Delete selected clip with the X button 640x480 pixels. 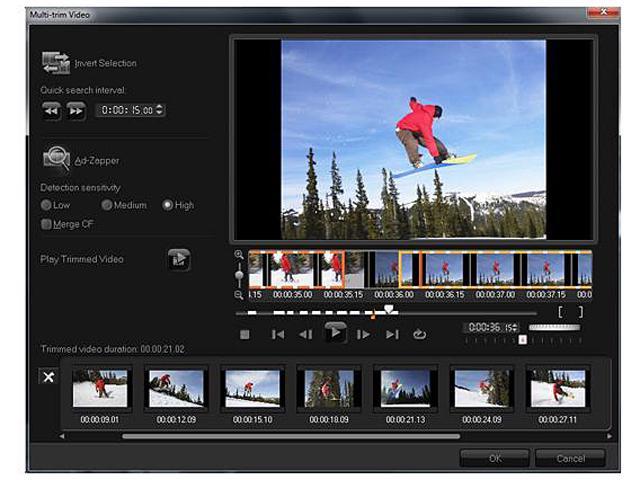coord(47,377)
